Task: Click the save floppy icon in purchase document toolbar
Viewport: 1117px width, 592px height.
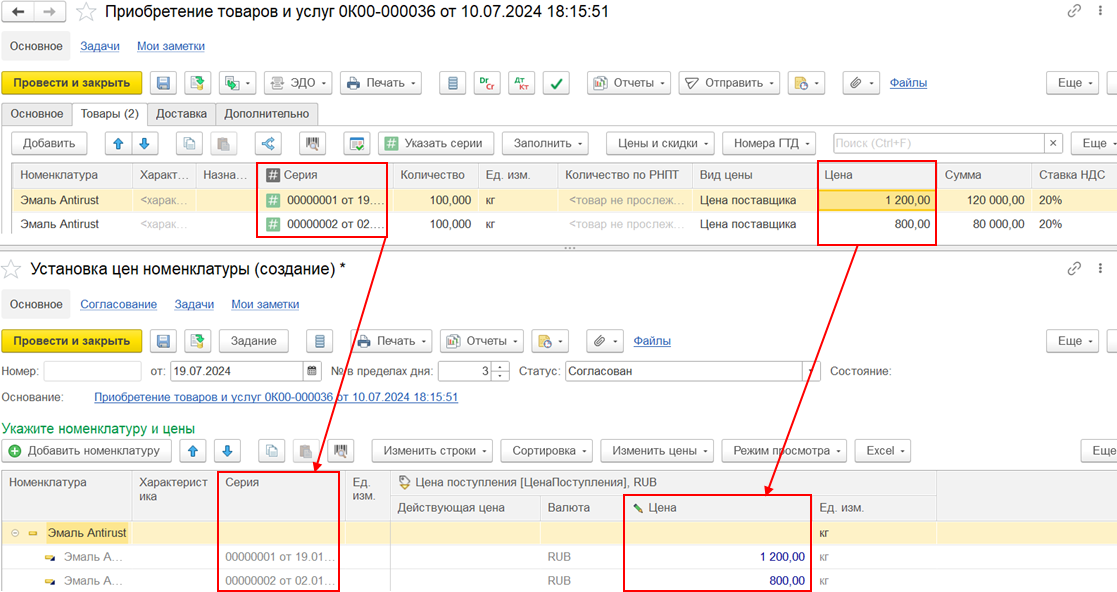Action: (x=164, y=83)
